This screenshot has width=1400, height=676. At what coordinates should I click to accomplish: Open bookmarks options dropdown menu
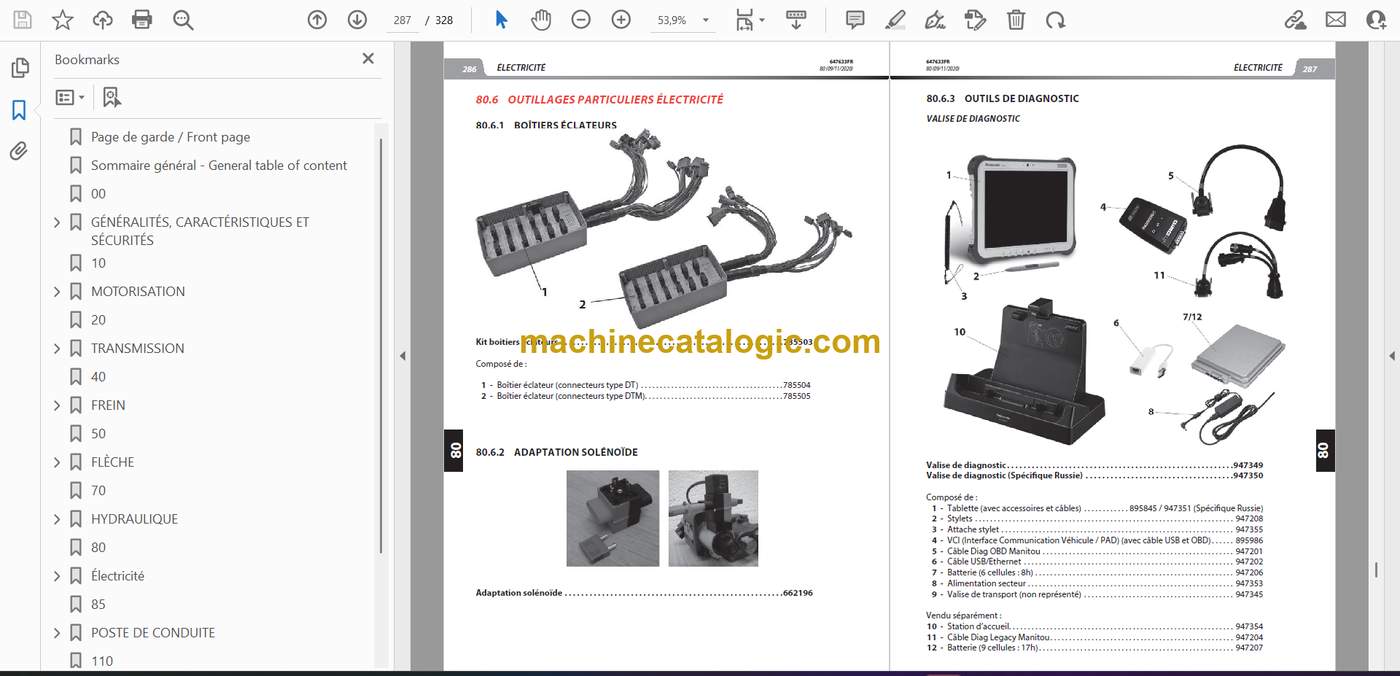70,97
